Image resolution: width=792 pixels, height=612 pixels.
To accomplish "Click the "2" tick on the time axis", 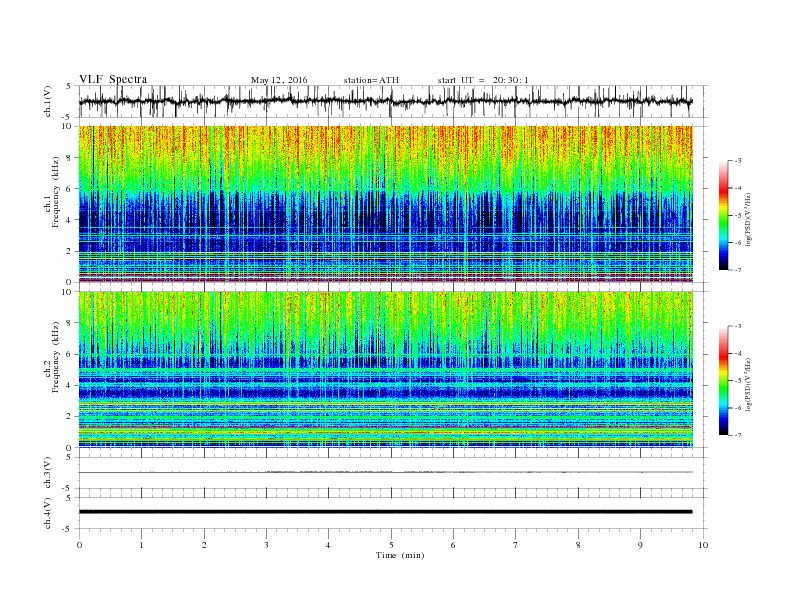I will point(204,545).
